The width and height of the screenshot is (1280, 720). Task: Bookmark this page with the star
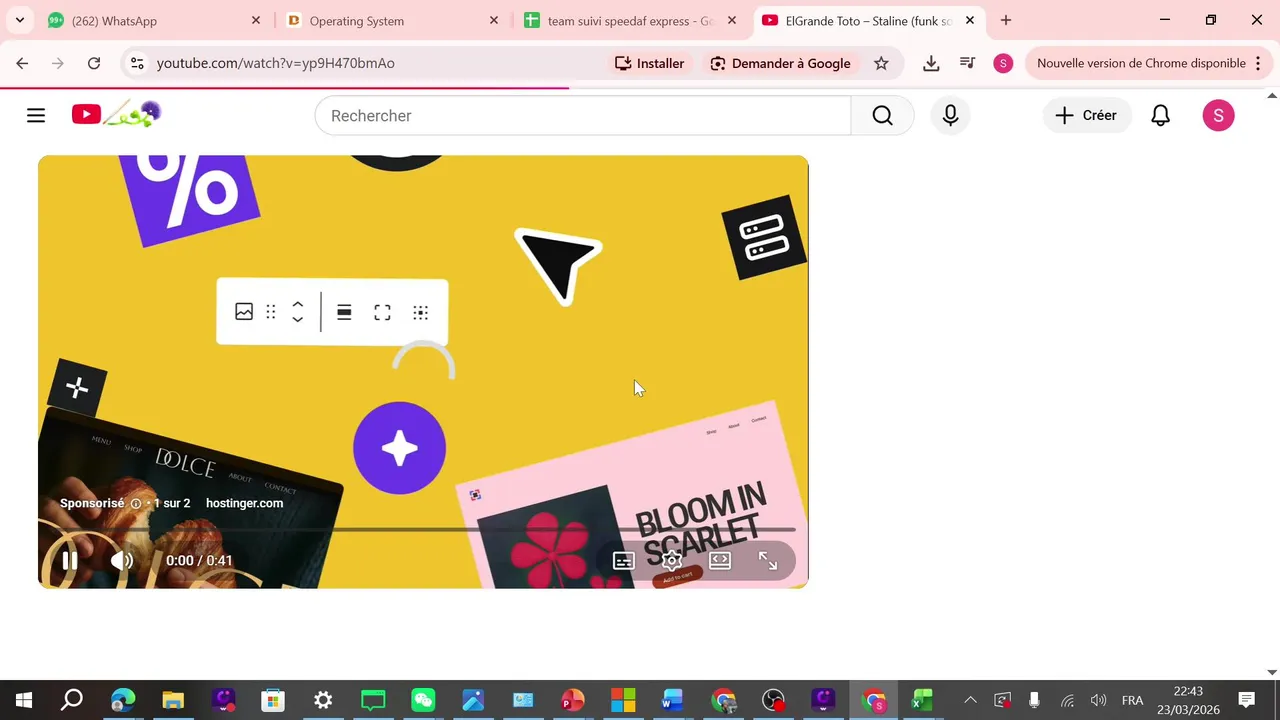click(x=881, y=63)
